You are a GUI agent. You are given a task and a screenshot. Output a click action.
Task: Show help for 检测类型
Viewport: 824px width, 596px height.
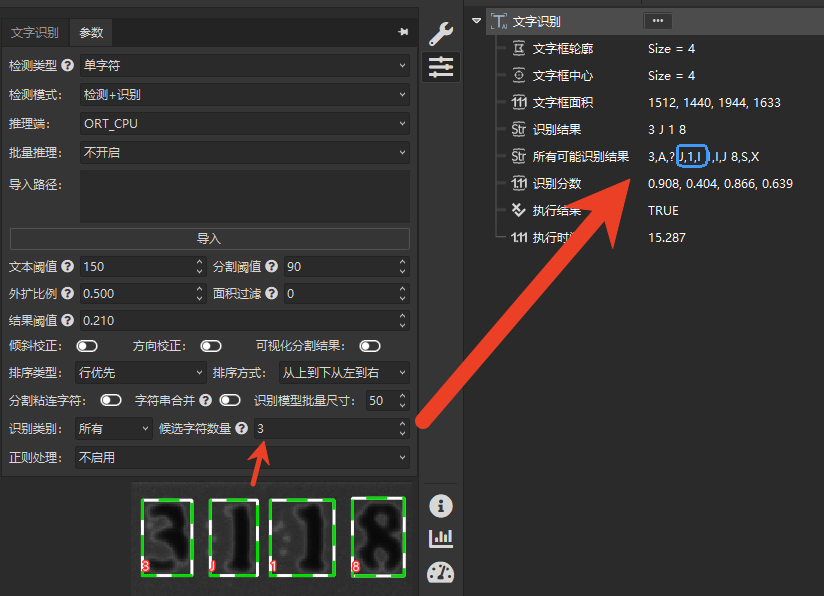point(67,65)
